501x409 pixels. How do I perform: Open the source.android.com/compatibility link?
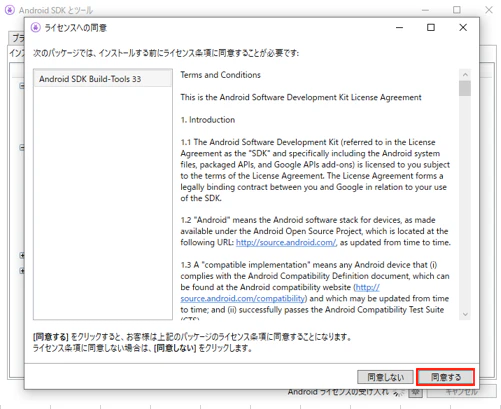(x=243, y=298)
